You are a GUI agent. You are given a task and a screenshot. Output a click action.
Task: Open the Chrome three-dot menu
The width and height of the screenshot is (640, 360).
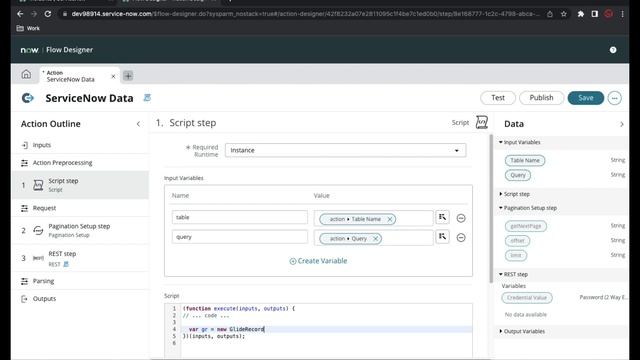tap(622, 14)
